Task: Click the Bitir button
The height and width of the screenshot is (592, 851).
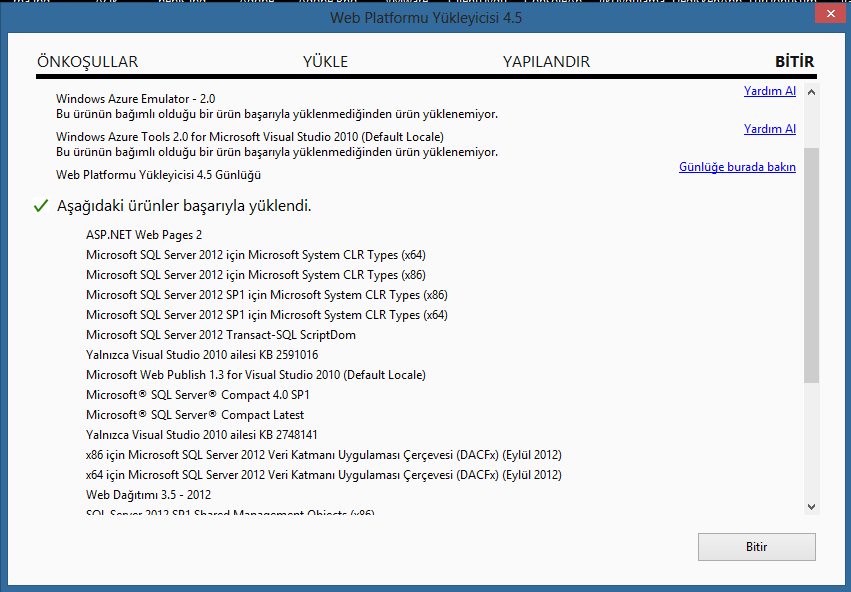Action: click(x=757, y=546)
